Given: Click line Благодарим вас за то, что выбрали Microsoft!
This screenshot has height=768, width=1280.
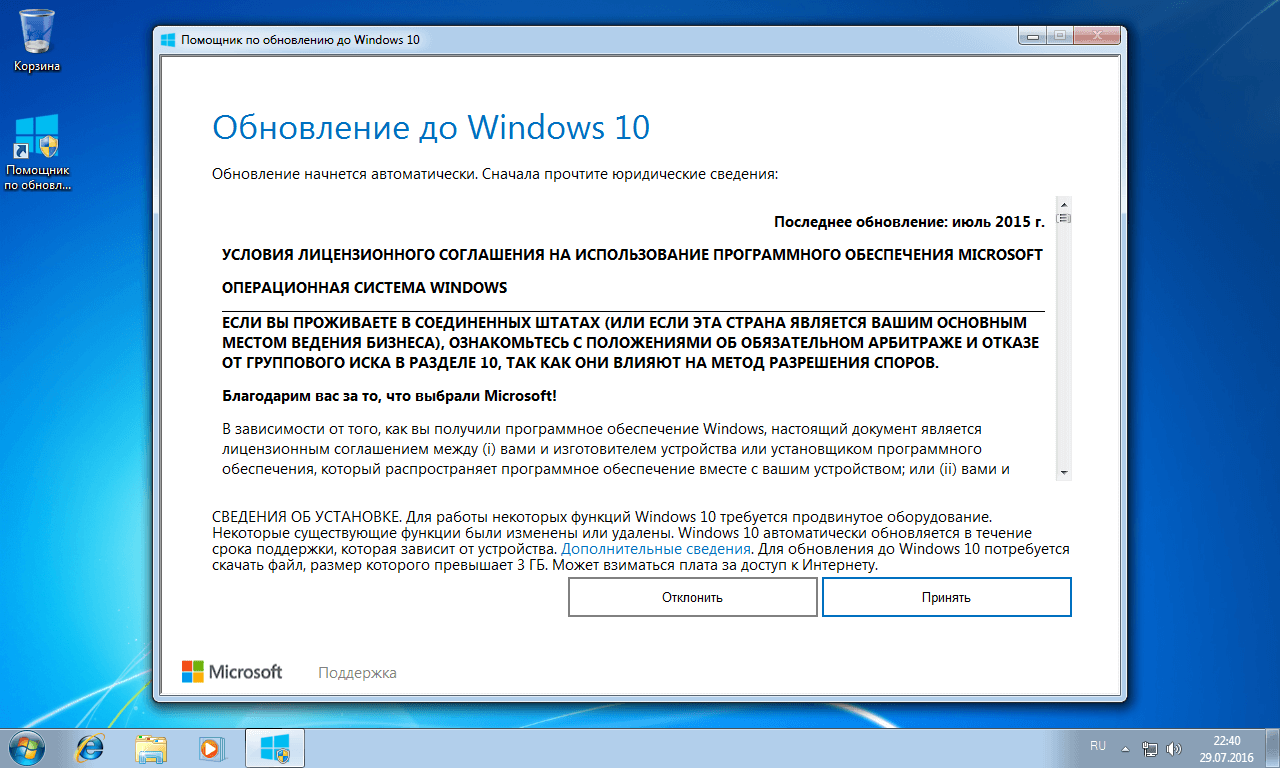Looking at the screenshot, I should [x=389, y=395].
